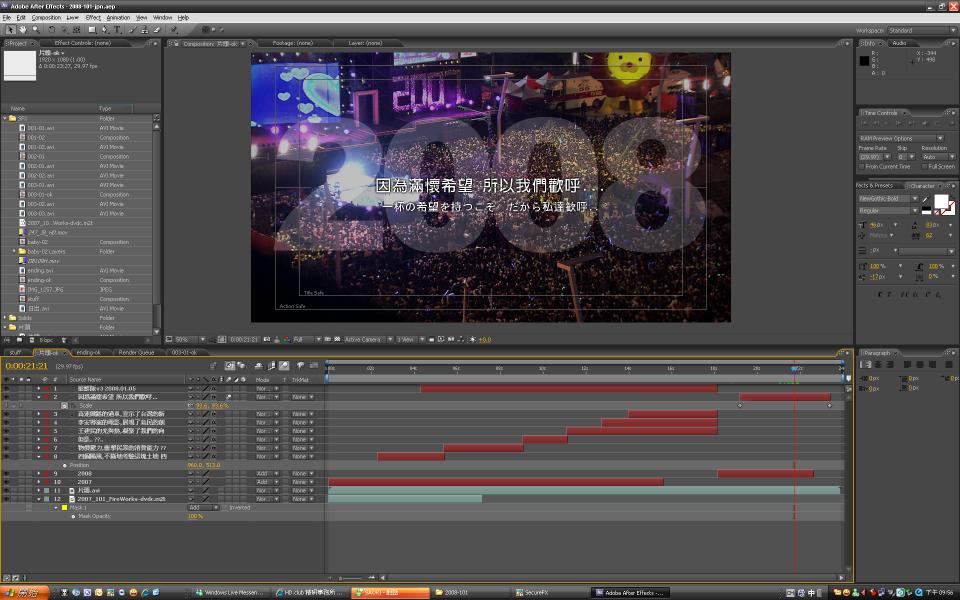Select the Rotation tool
Screen dimensions: 960x600
(52, 30)
